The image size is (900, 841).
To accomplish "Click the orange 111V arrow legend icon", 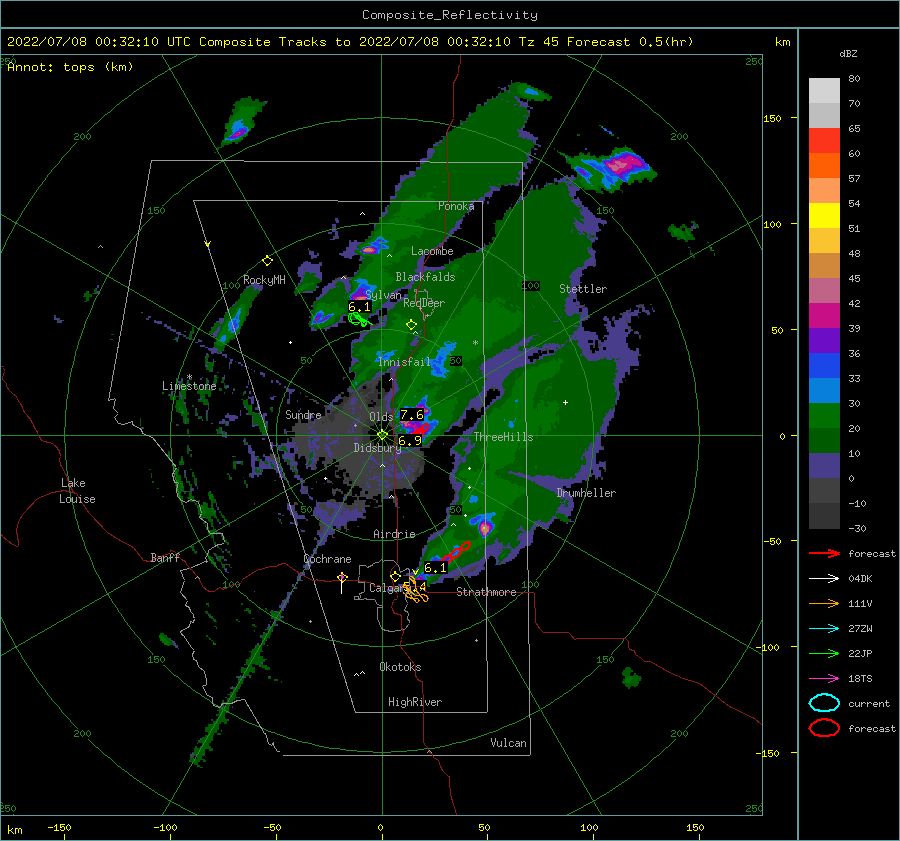I will click(x=824, y=603).
